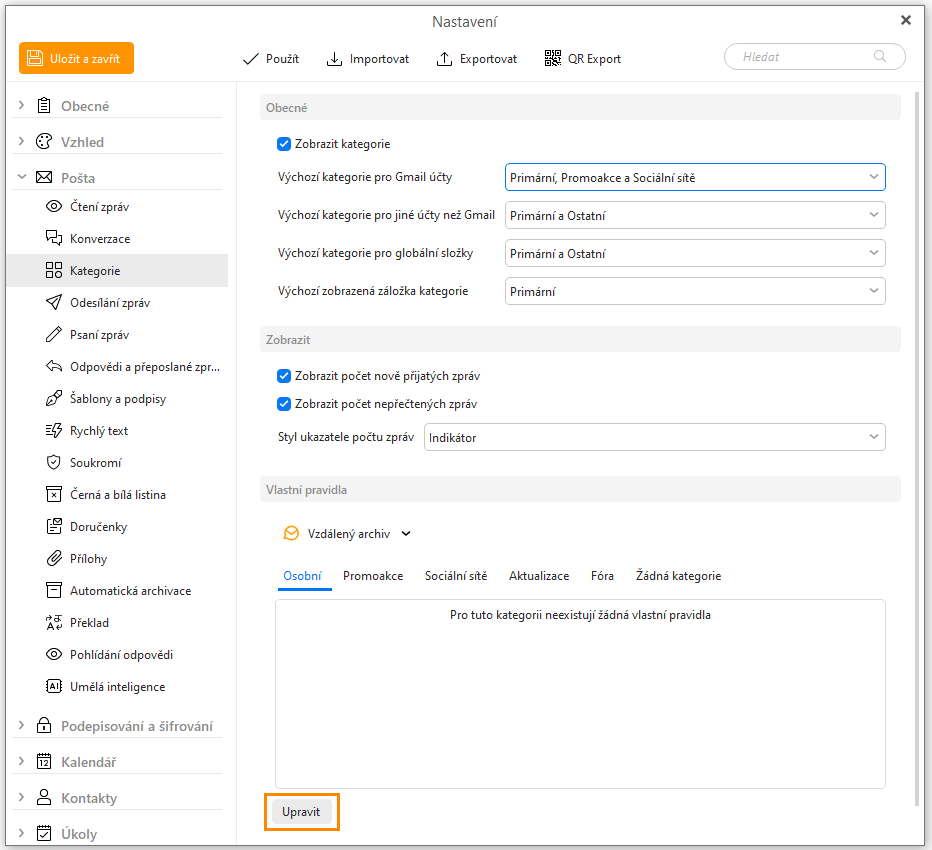Click Uložit a zavřít button

tap(76, 59)
